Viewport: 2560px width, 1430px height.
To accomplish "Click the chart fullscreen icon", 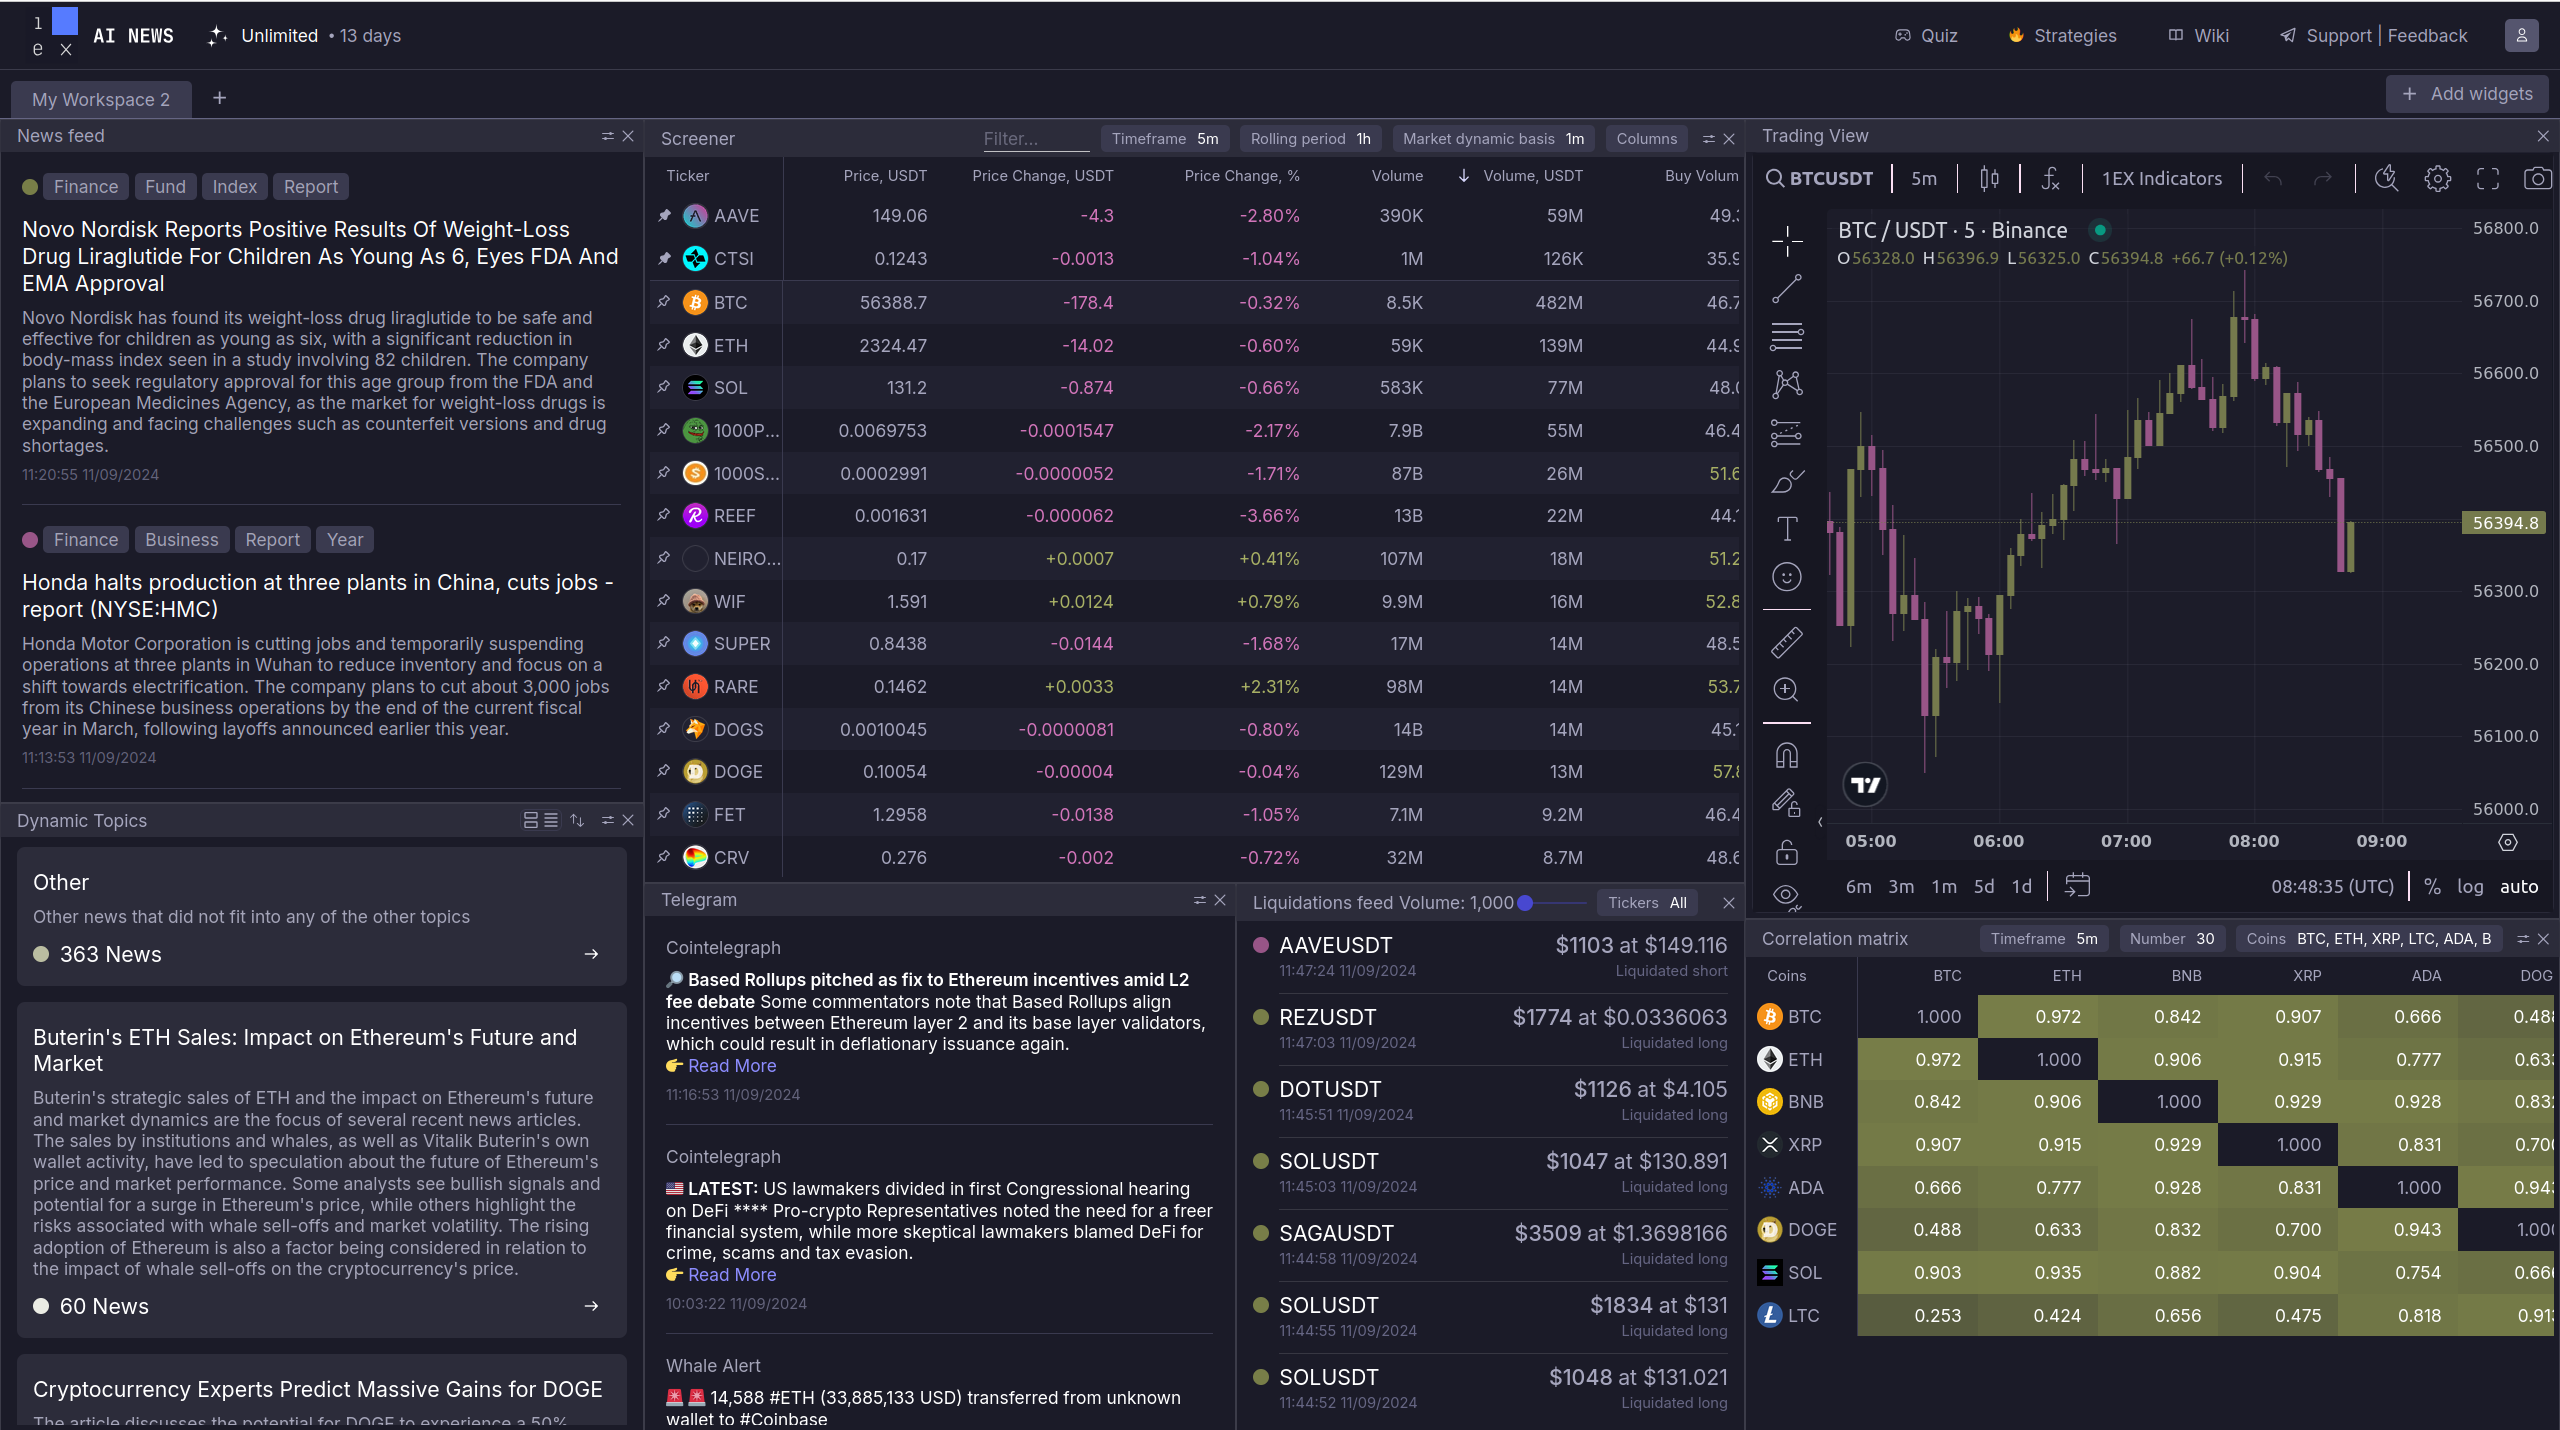I will pyautogui.click(x=2487, y=179).
